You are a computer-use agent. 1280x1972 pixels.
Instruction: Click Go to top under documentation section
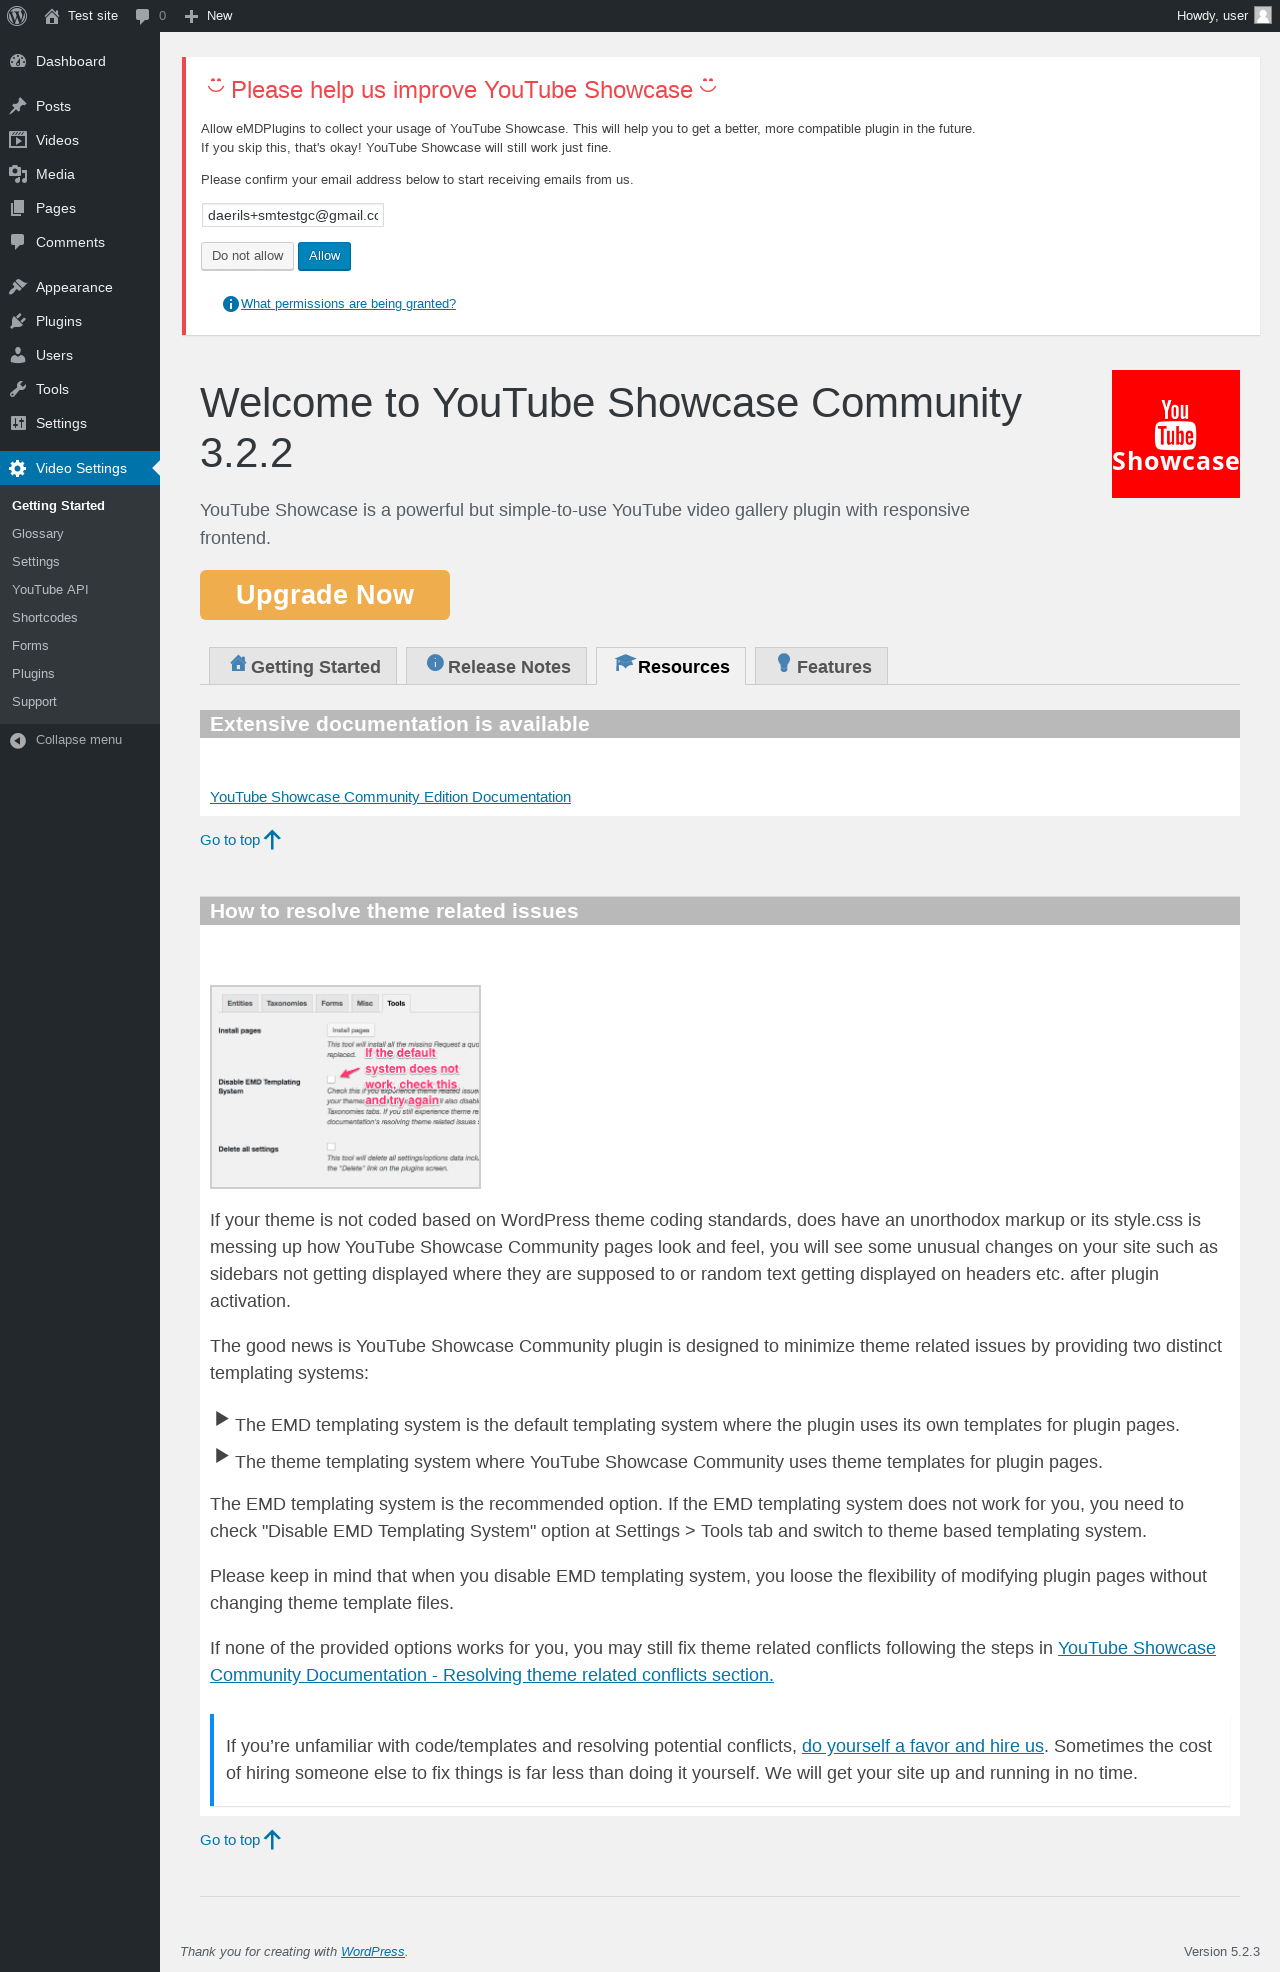click(x=230, y=840)
